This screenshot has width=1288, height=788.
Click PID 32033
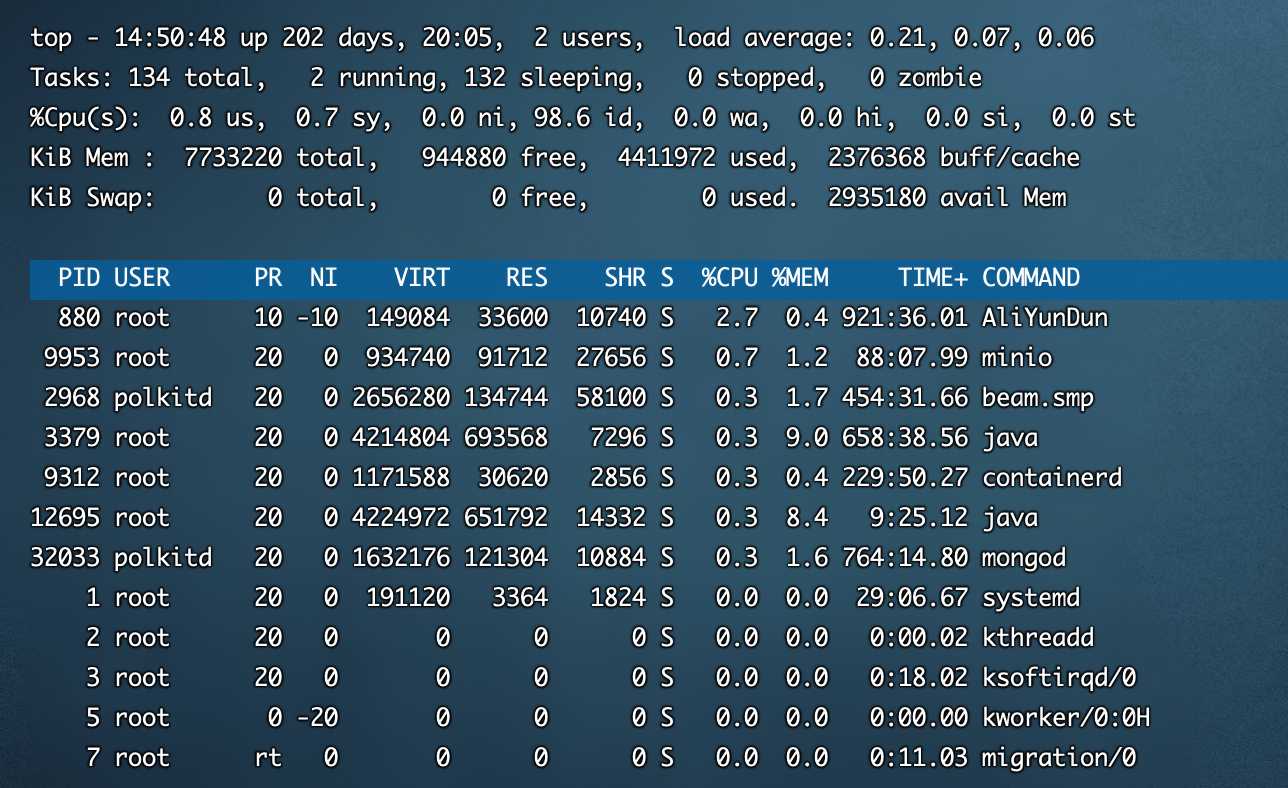65,558
